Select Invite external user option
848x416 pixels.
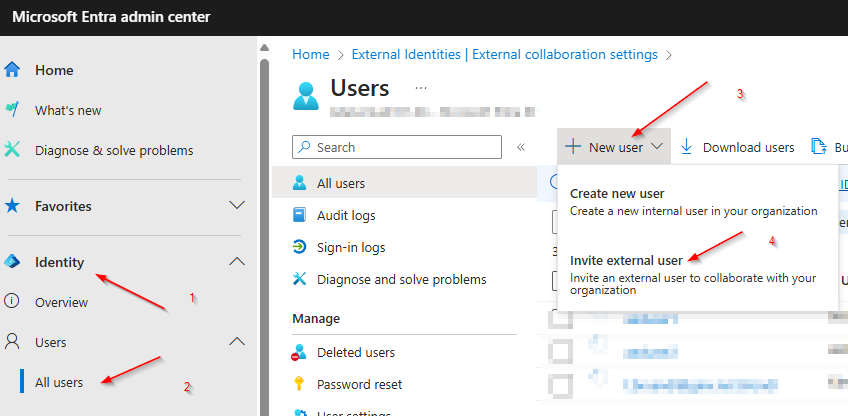693,274
